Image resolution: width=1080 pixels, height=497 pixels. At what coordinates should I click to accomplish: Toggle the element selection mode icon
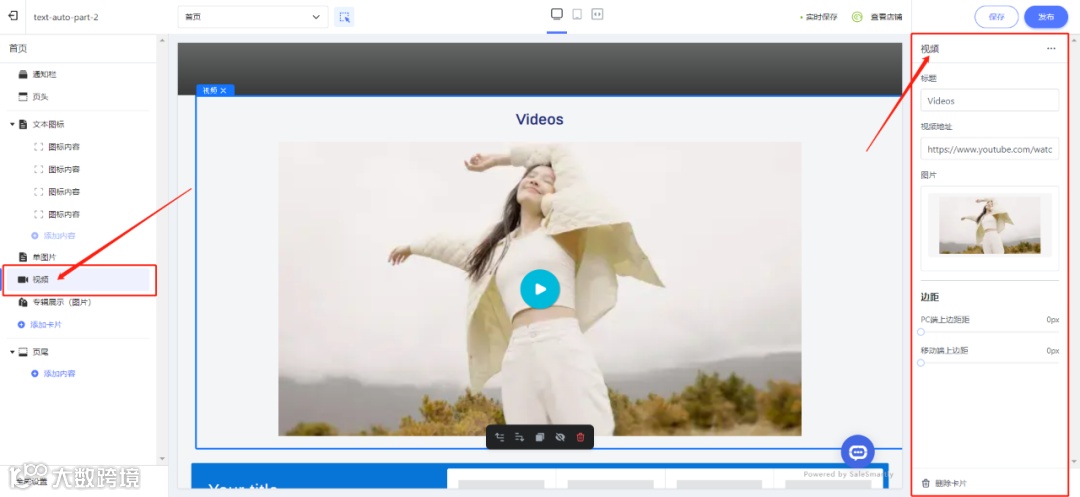344,17
